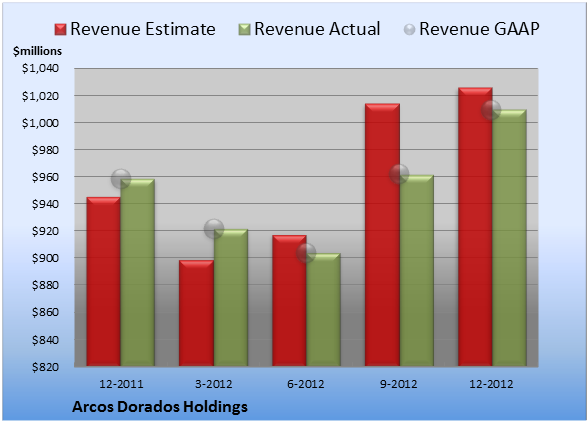Click the '$900' axis value
Image resolution: width=588 pixels, height=422 pixels.
pos(45,258)
